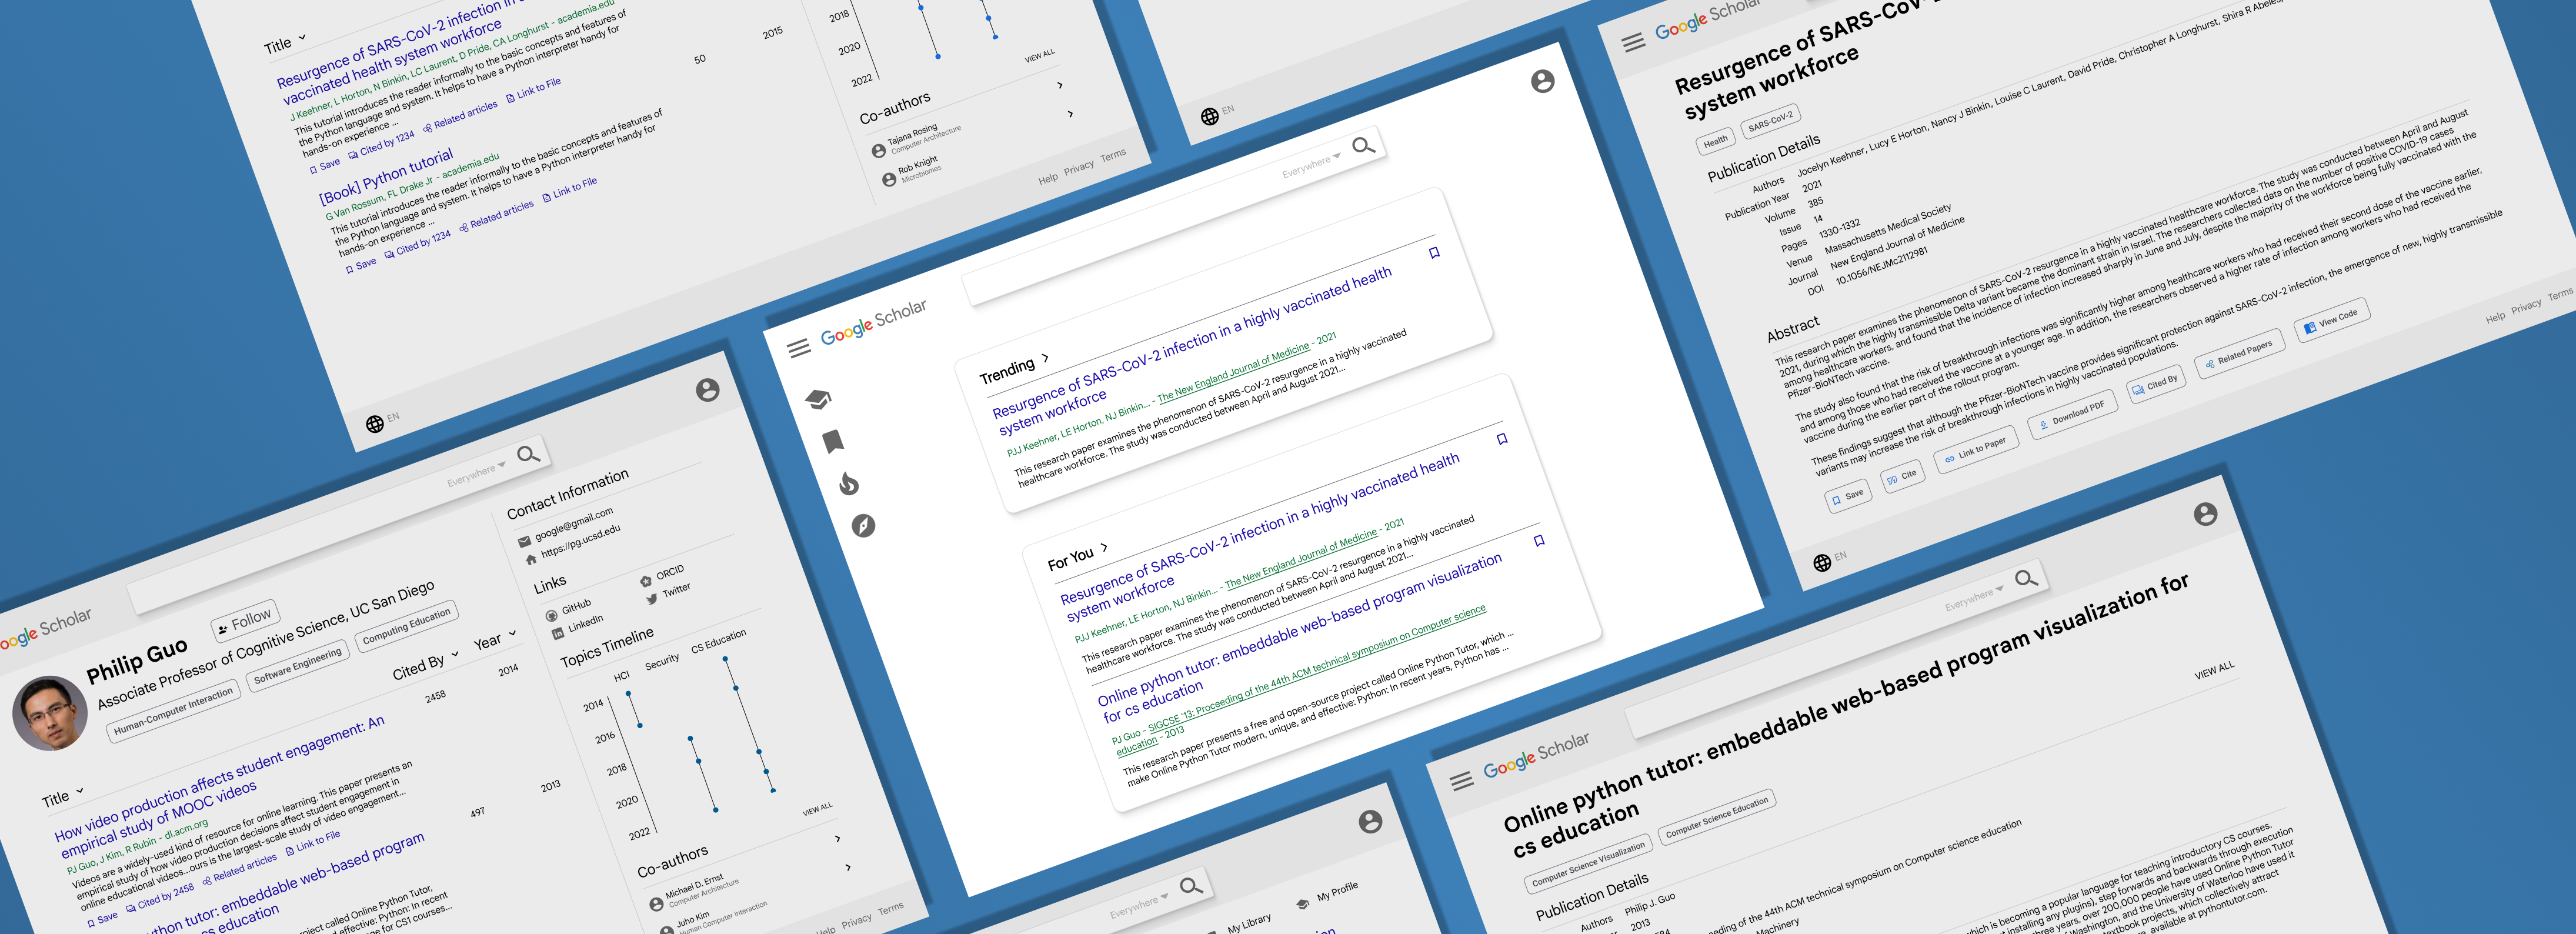Click the EN globe icon below the Python tutorial results
This screenshot has width=2576, height=934.
[375, 424]
